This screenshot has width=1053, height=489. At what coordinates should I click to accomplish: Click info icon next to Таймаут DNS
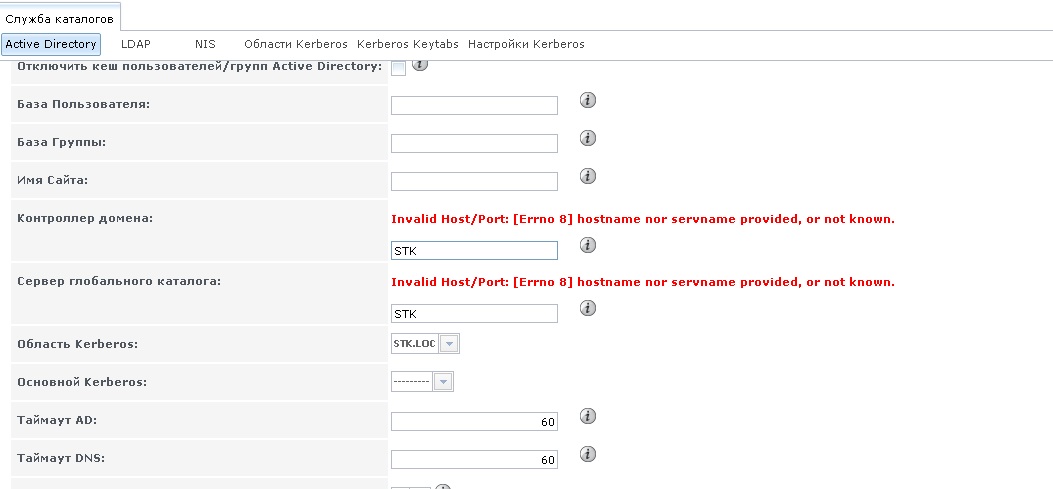(x=588, y=454)
